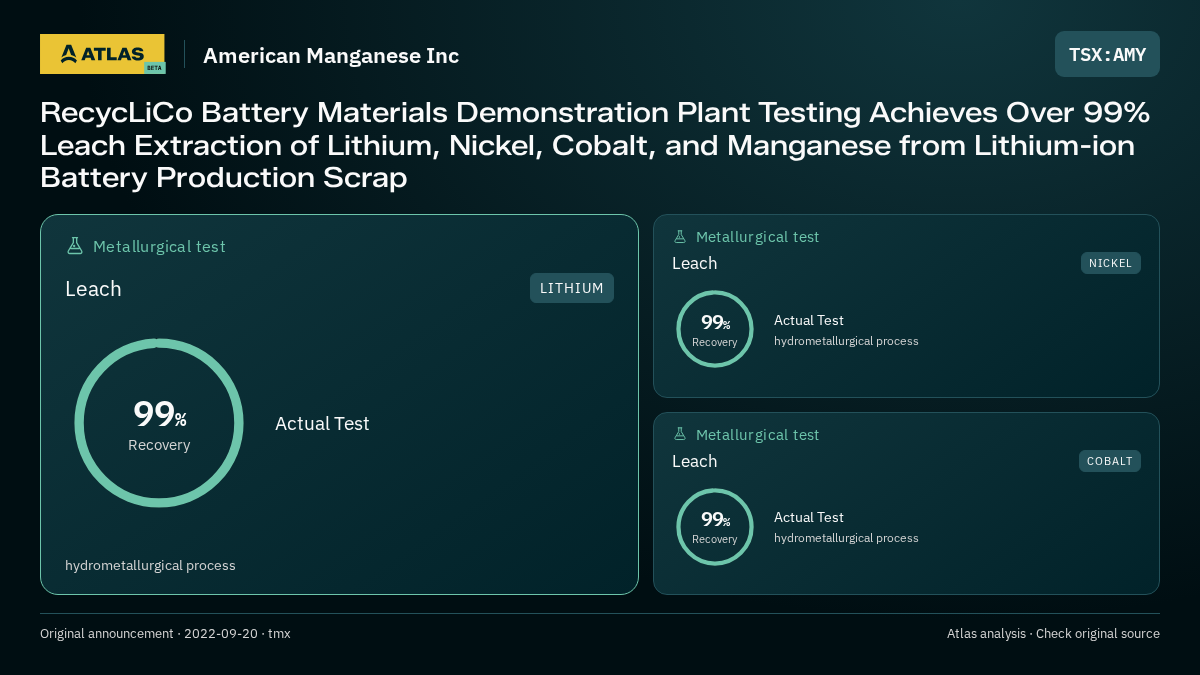Screen dimensions: 1200x675
Task: Select the TSX:AMY ticker badge
Action: (x=1107, y=54)
